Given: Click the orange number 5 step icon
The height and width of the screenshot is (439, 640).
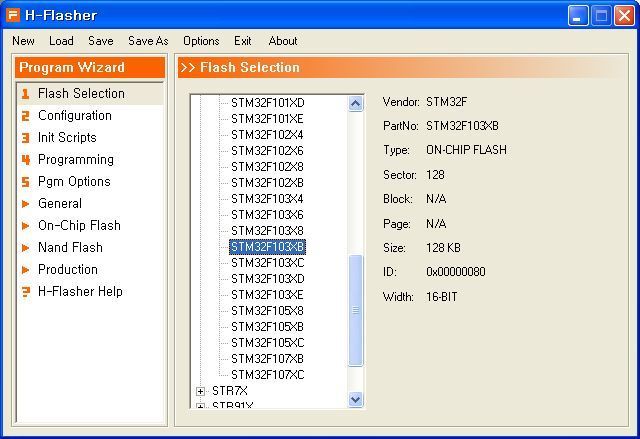Looking at the screenshot, I should 25,182.
